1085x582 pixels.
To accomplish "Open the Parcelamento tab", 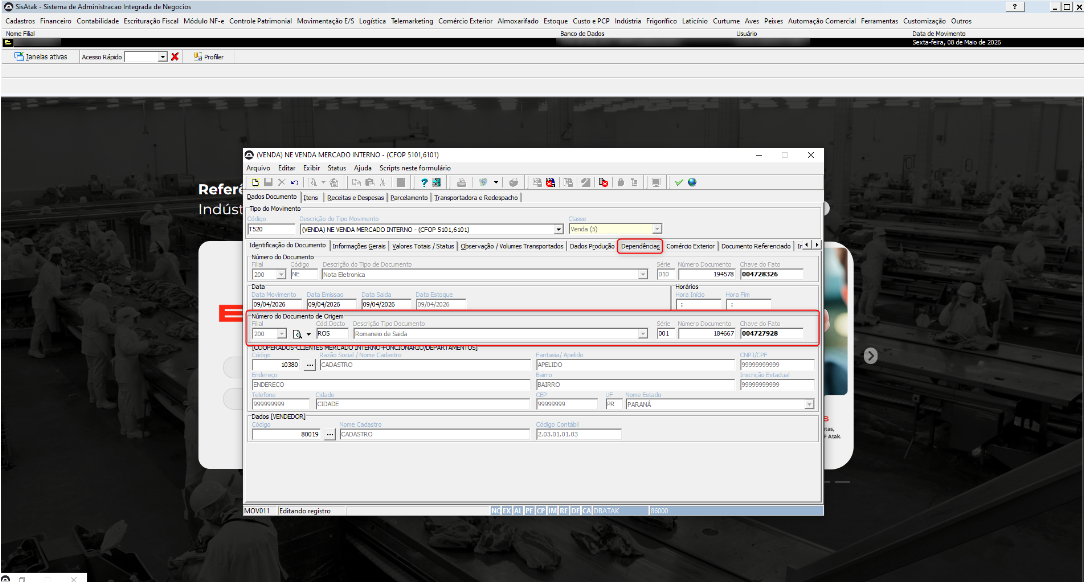I will click(409, 197).
